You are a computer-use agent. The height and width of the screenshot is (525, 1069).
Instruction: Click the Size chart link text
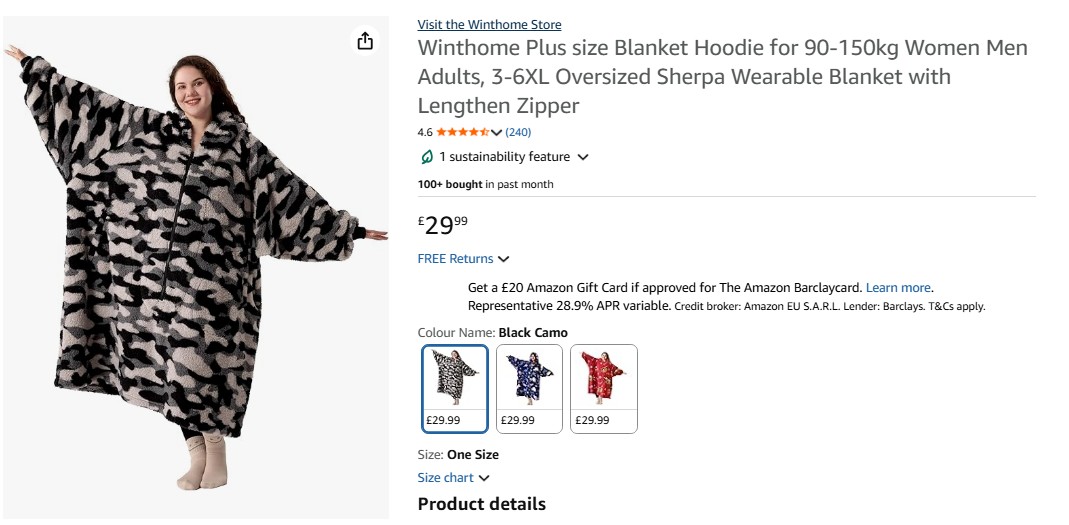[x=445, y=478]
